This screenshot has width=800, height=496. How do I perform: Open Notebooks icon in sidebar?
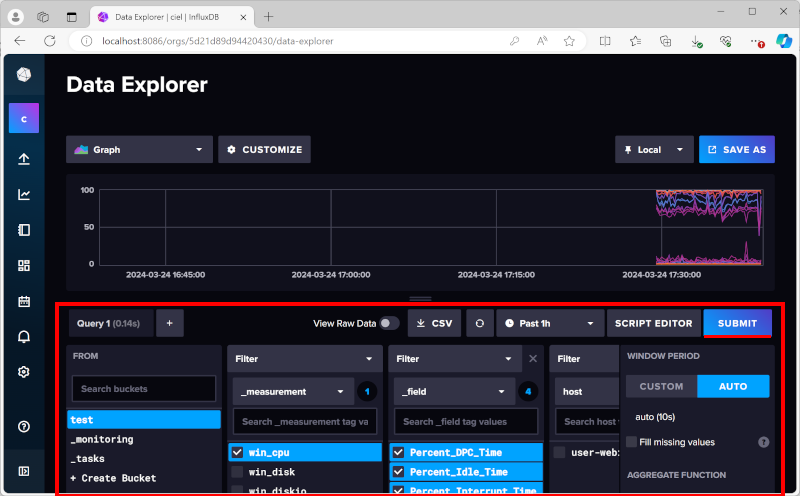click(23, 230)
